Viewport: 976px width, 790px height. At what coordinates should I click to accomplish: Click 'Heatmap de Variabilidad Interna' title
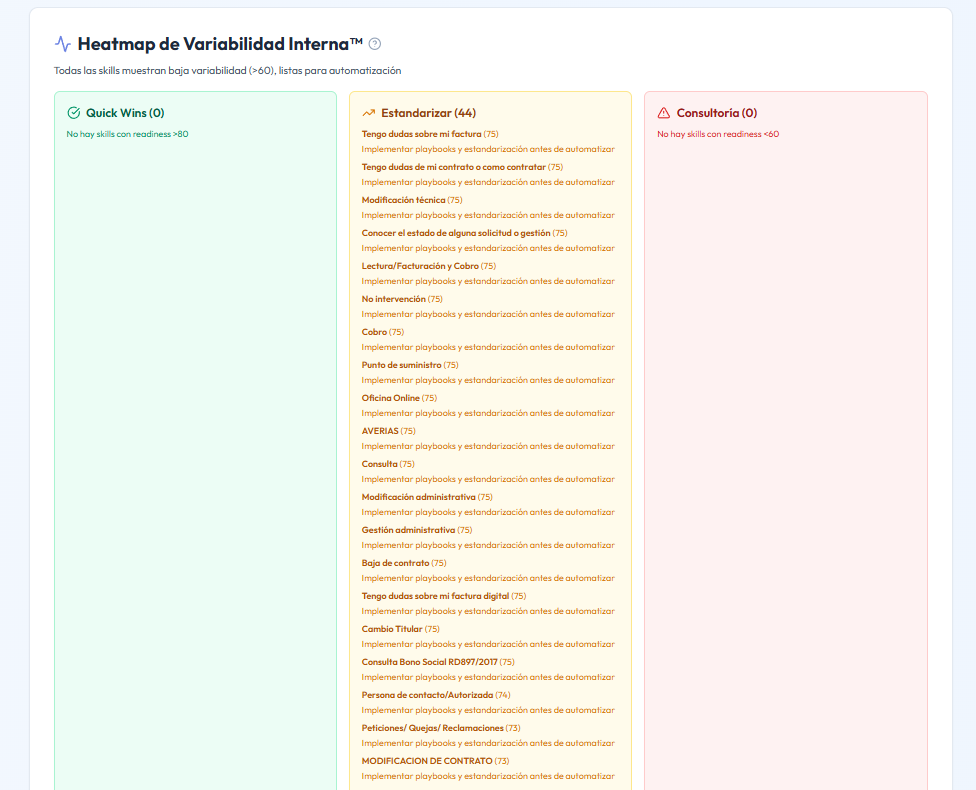(219, 44)
